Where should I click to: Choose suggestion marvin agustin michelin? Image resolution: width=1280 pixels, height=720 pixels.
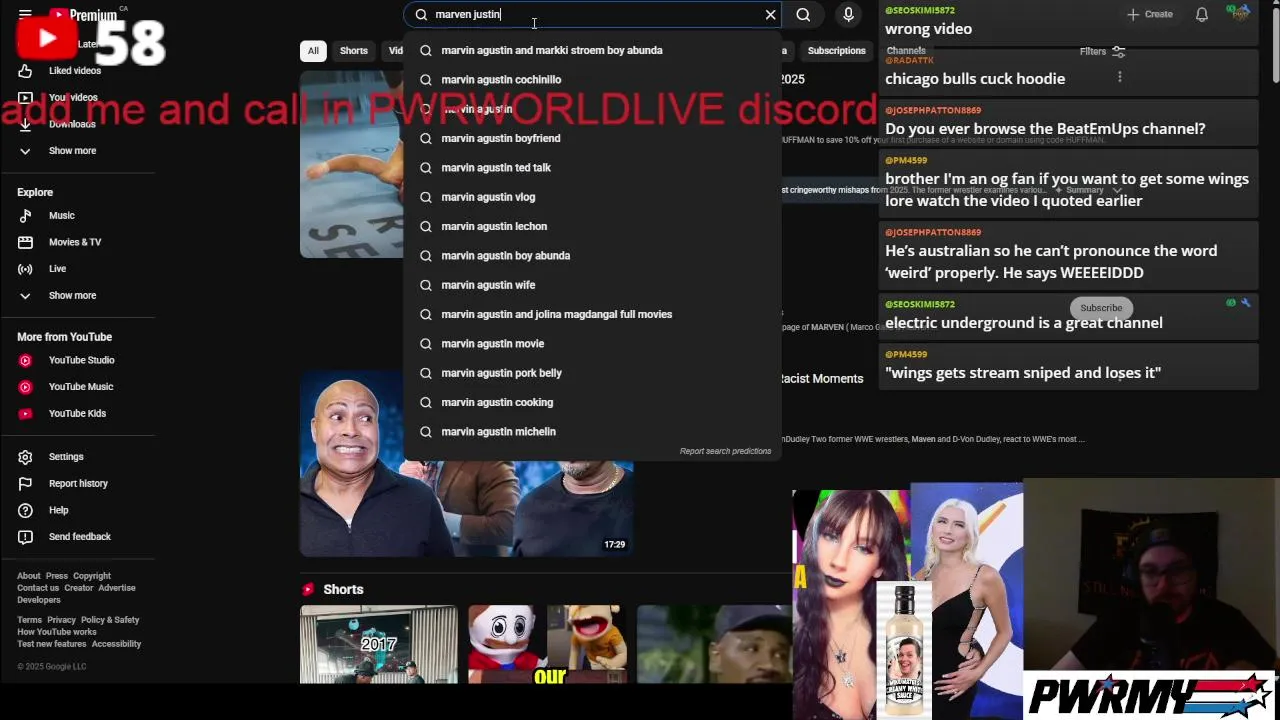click(x=592, y=432)
